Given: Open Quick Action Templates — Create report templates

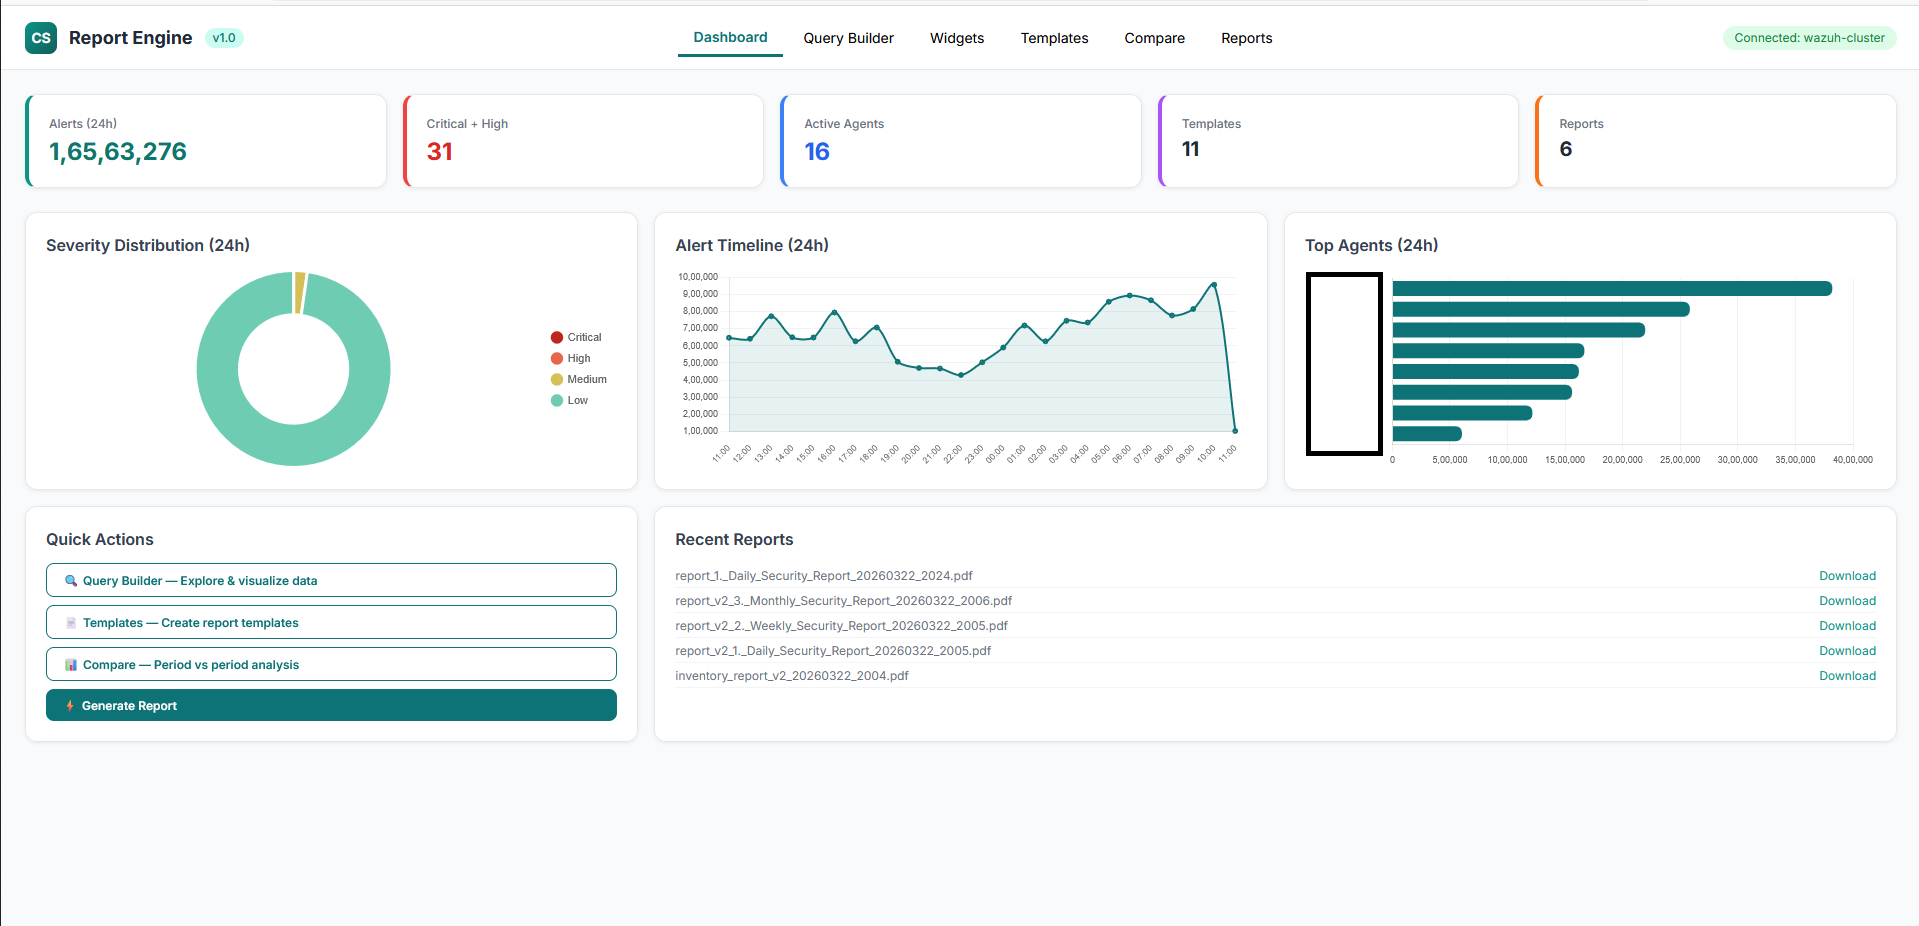Looking at the screenshot, I should tap(331, 622).
